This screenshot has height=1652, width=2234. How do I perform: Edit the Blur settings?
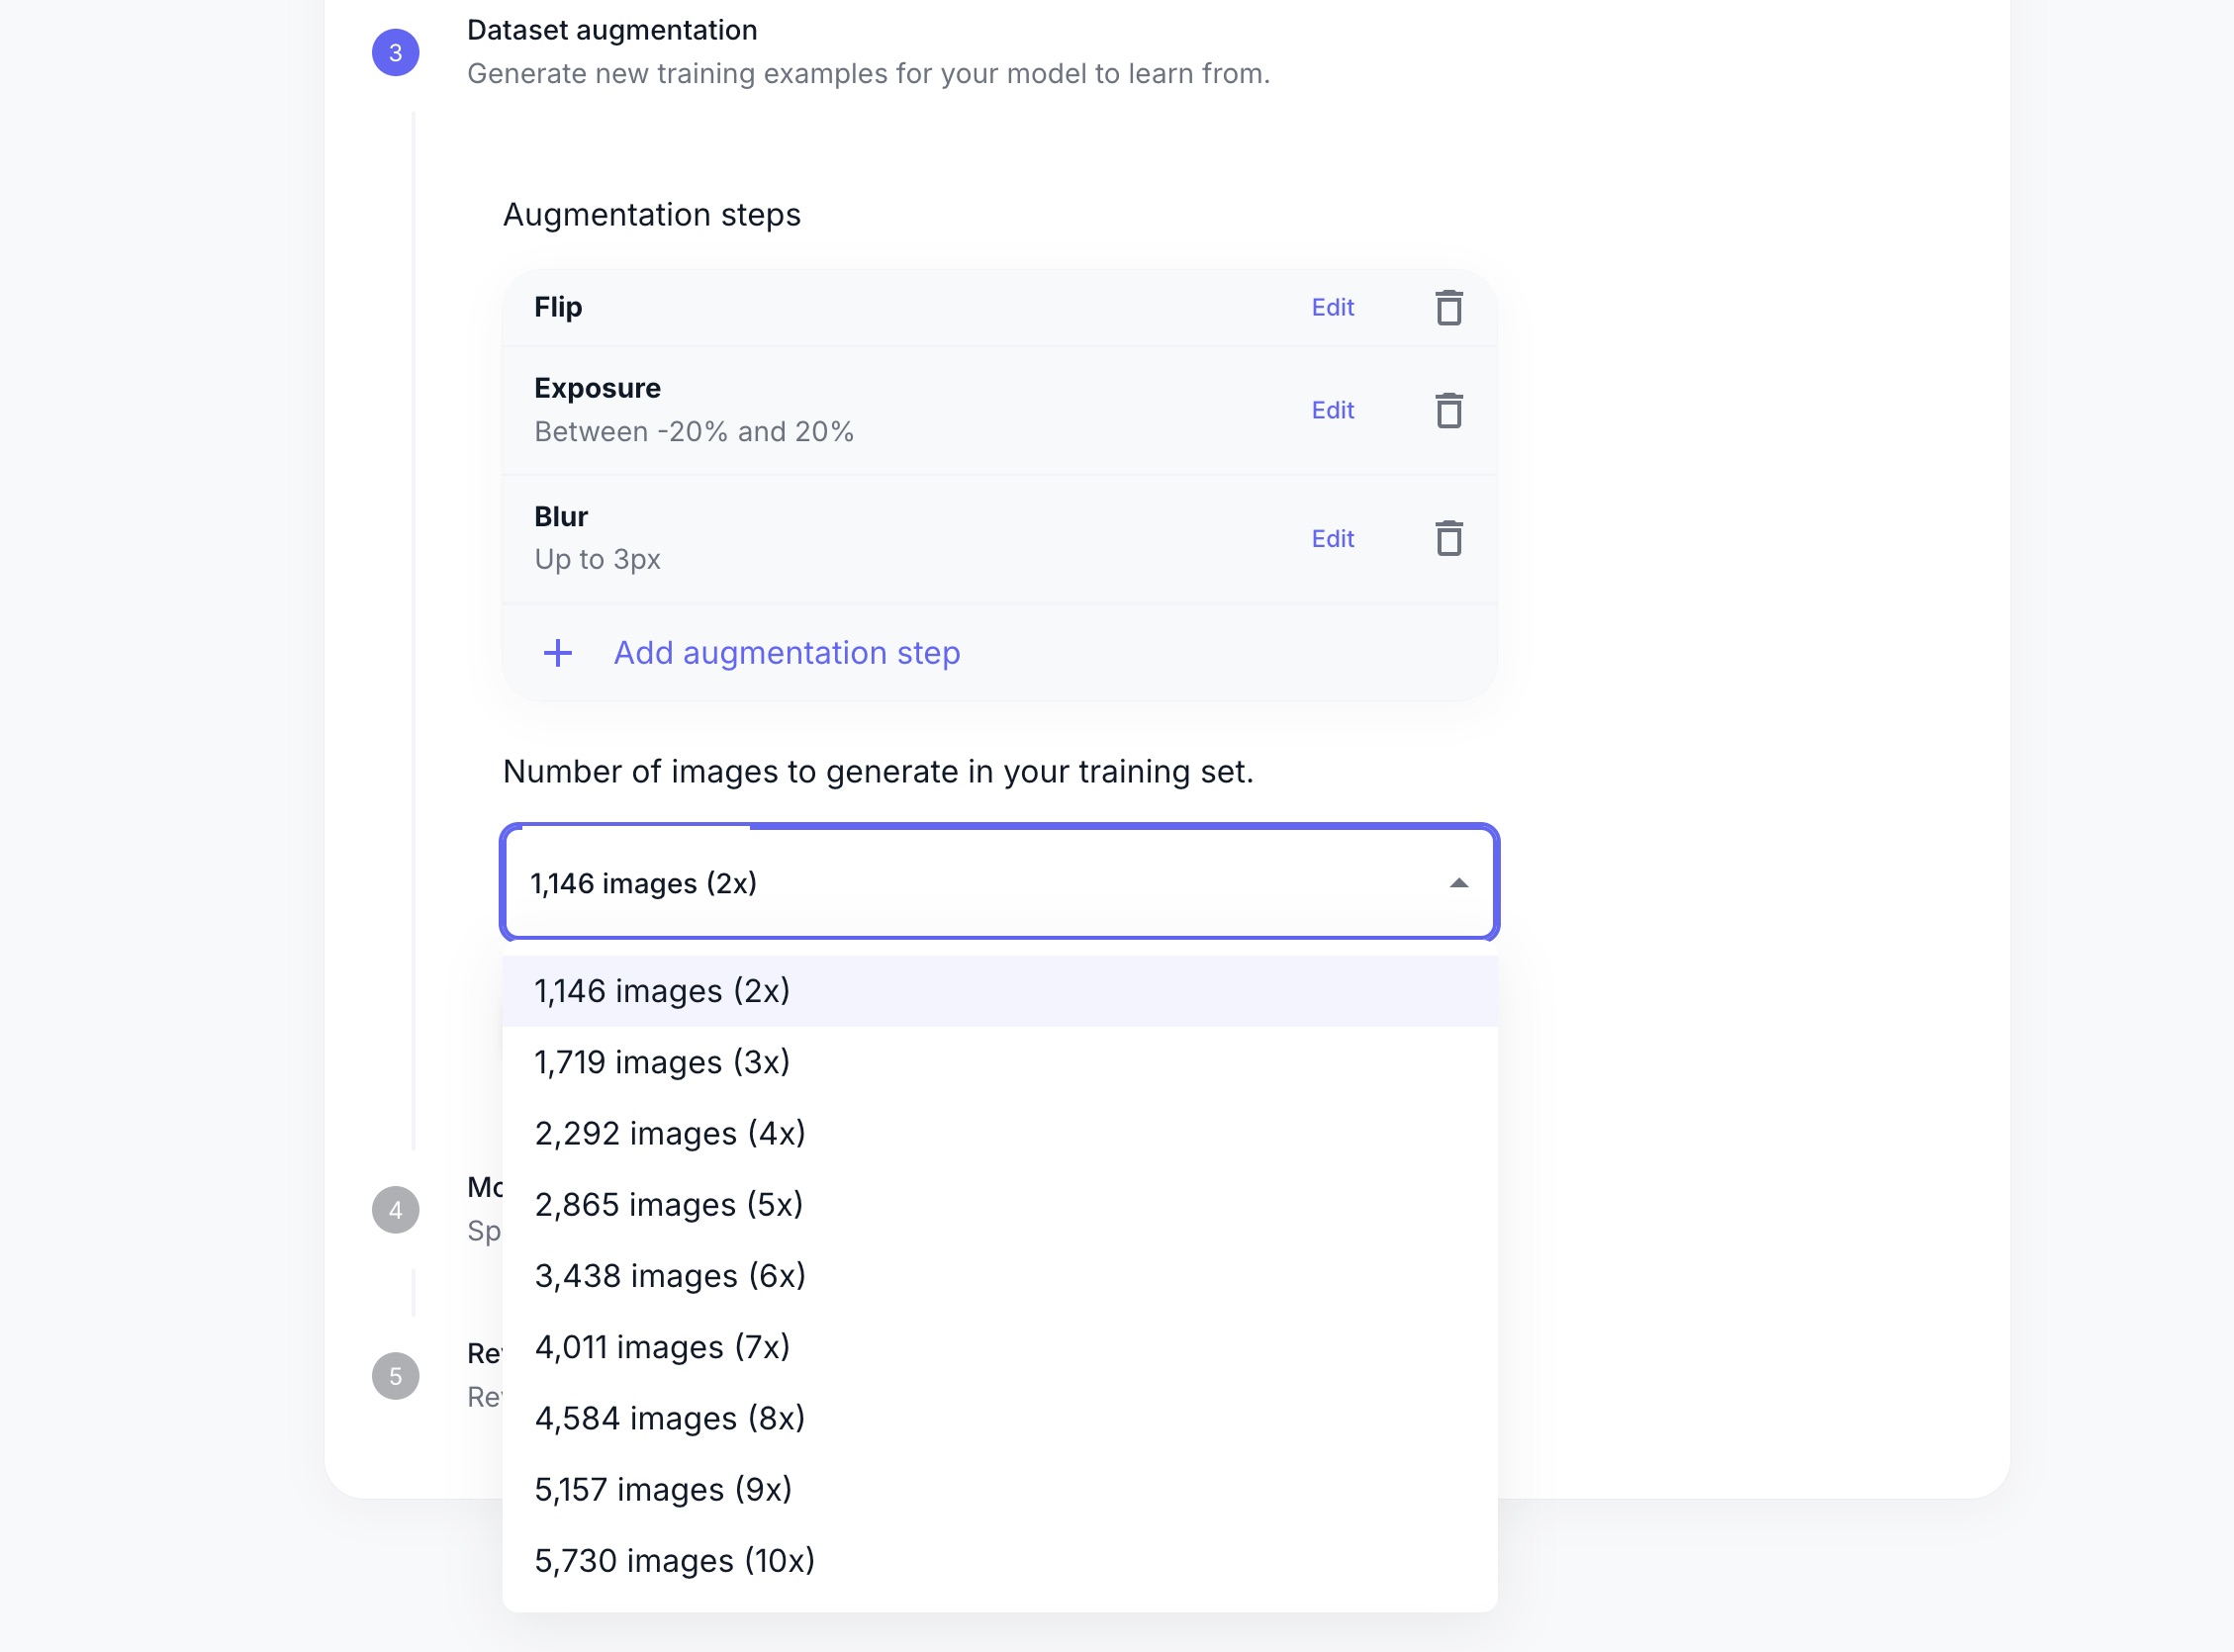point(1332,539)
